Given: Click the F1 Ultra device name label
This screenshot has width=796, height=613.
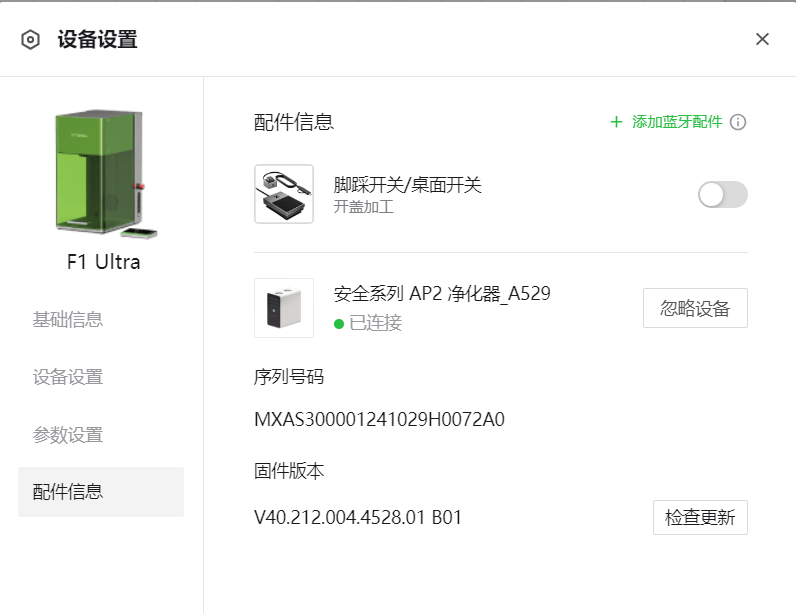Looking at the screenshot, I should 101,263.
